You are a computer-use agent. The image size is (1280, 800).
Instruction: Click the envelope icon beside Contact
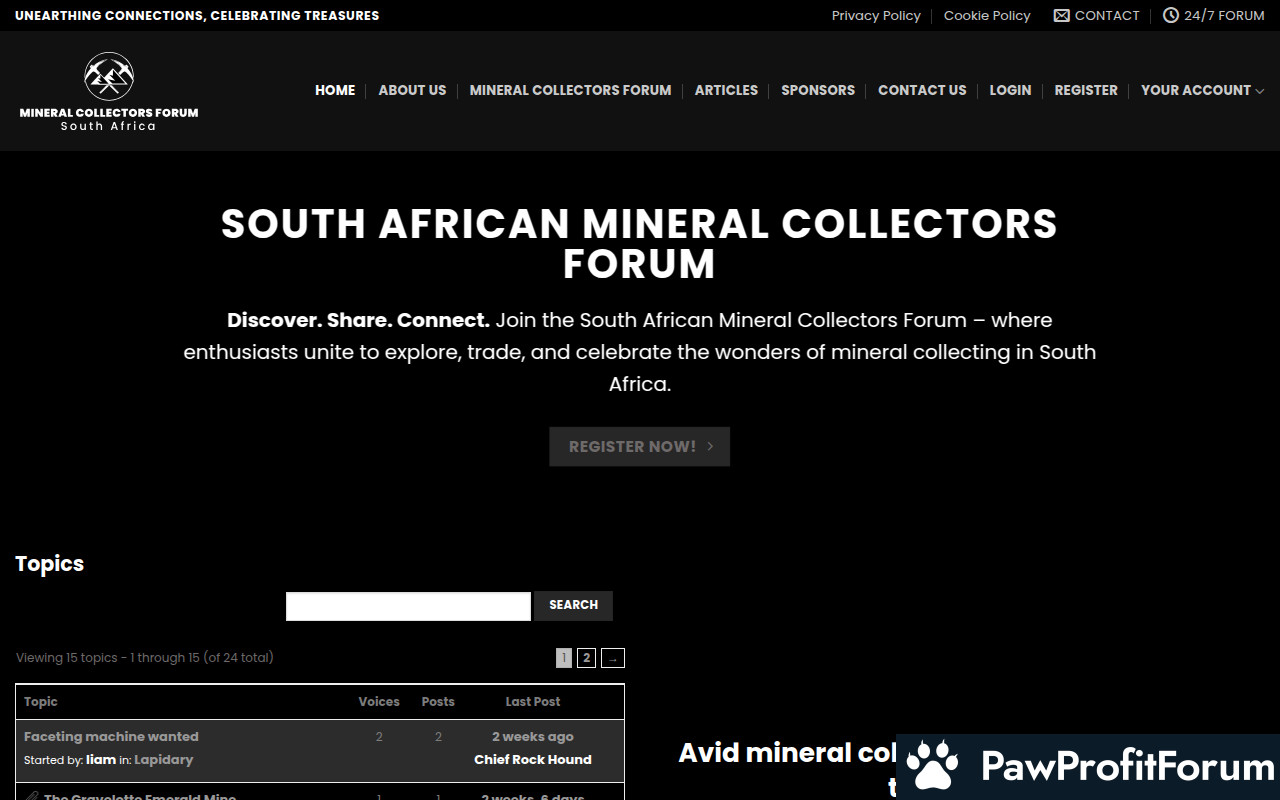pyautogui.click(x=1061, y=16)
